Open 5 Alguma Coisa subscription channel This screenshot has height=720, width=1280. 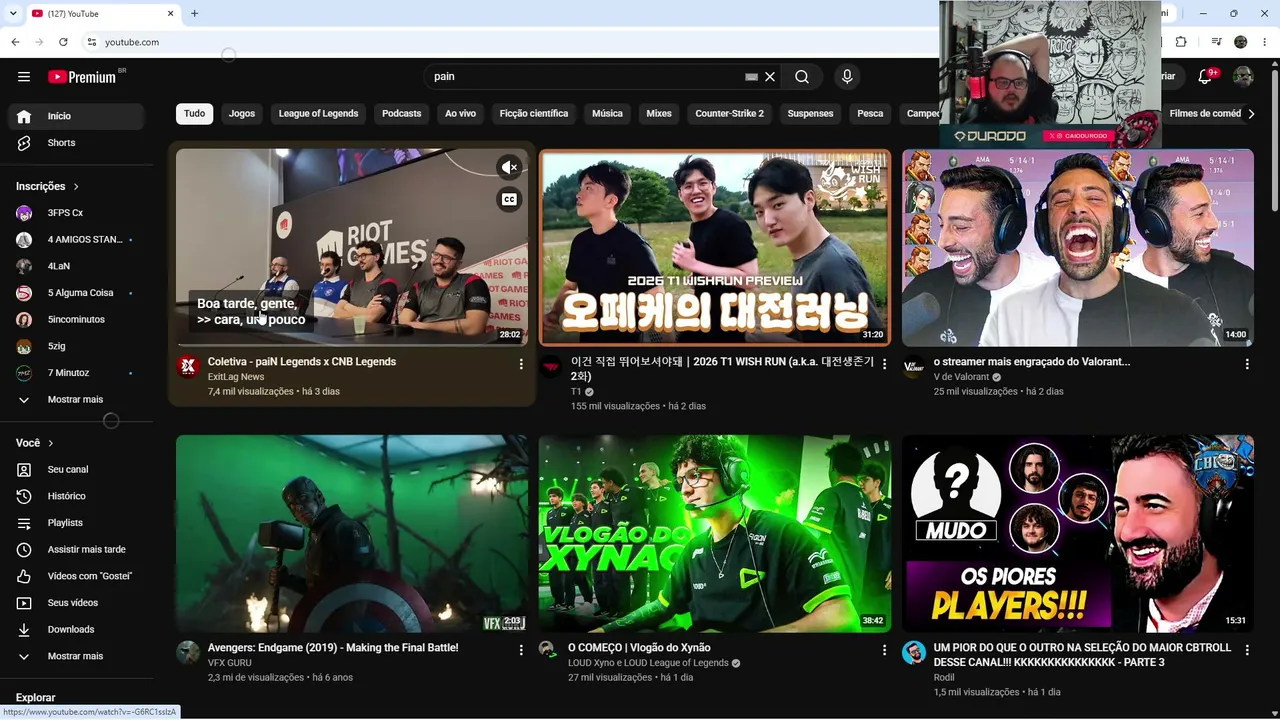click(76, 293)
